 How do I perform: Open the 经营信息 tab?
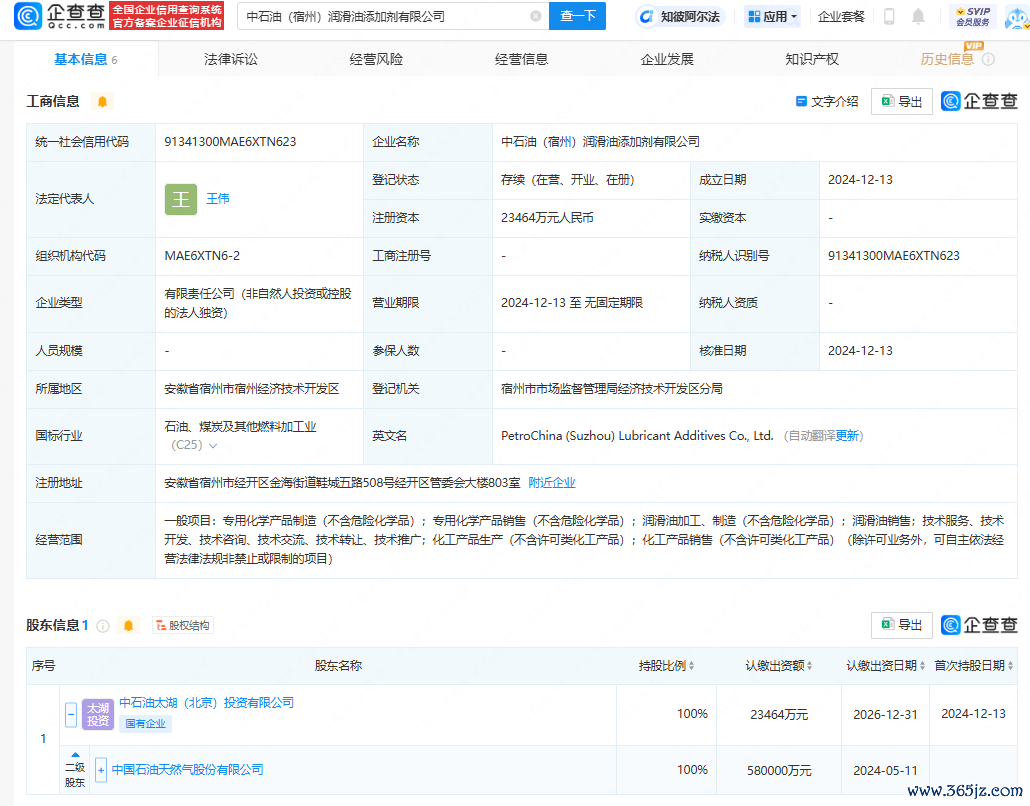point(521,59)
